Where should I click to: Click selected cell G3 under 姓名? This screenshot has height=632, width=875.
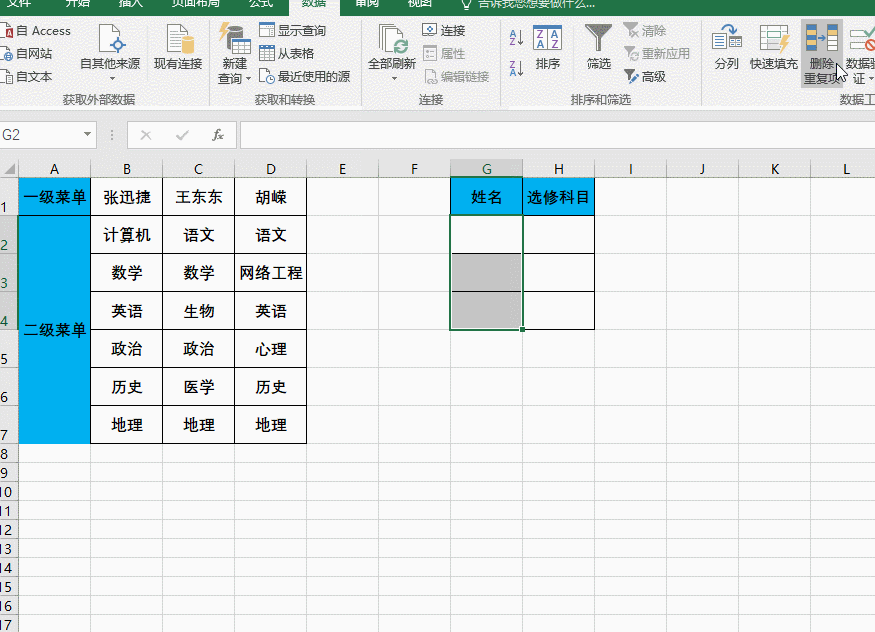(487, 273)
